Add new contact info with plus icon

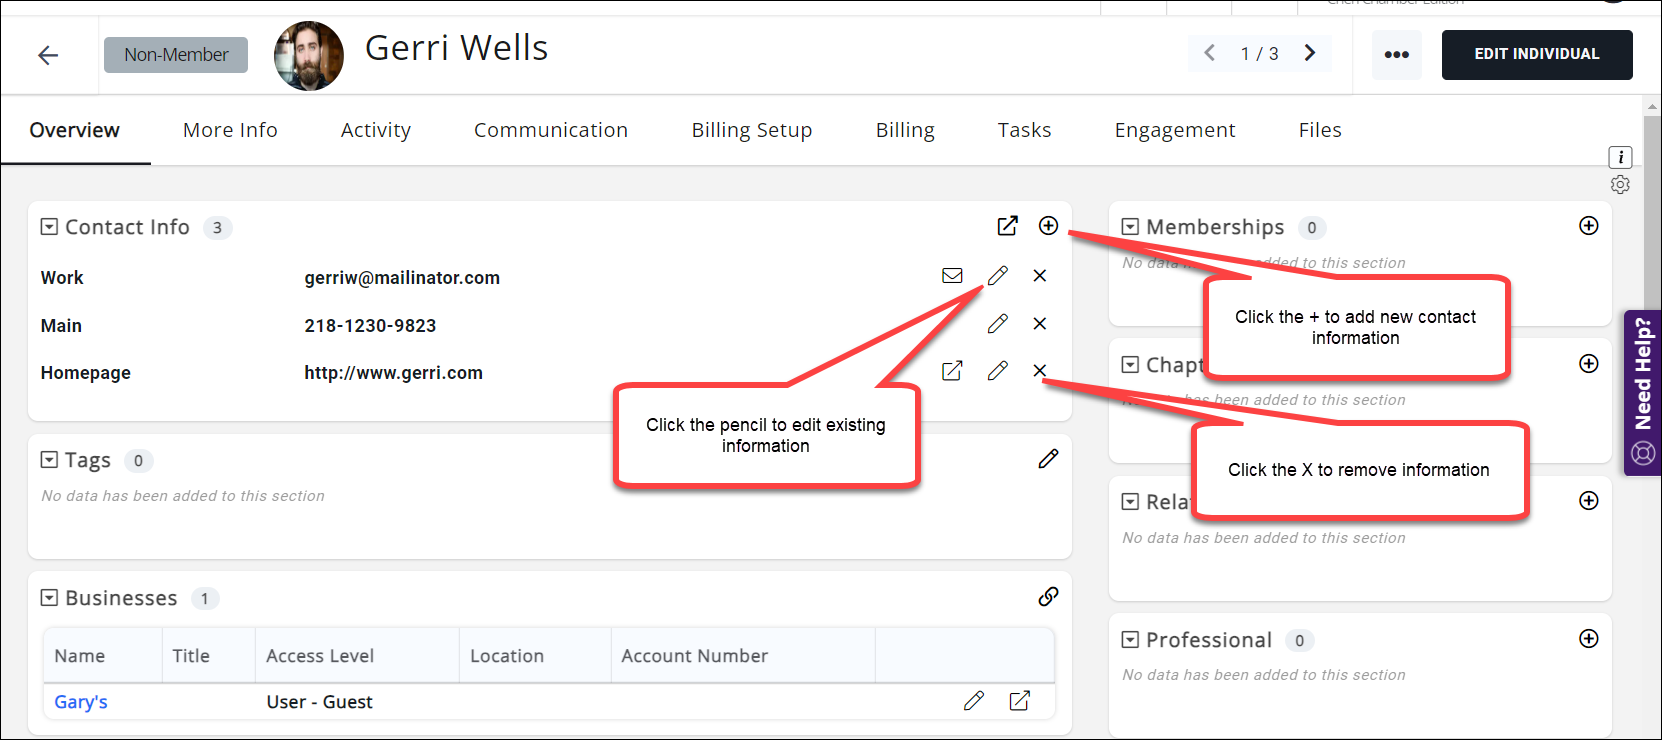1048,226
